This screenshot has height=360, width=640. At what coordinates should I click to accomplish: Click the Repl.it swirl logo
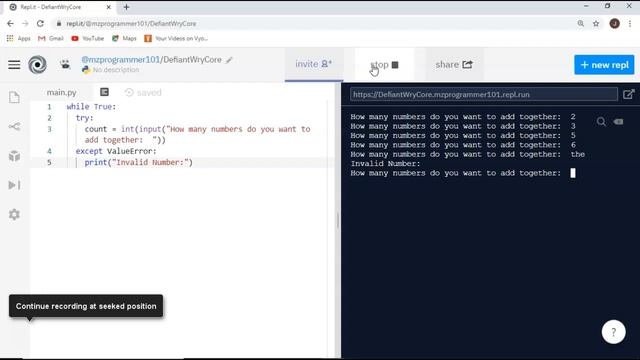click(x=37, y=64)
